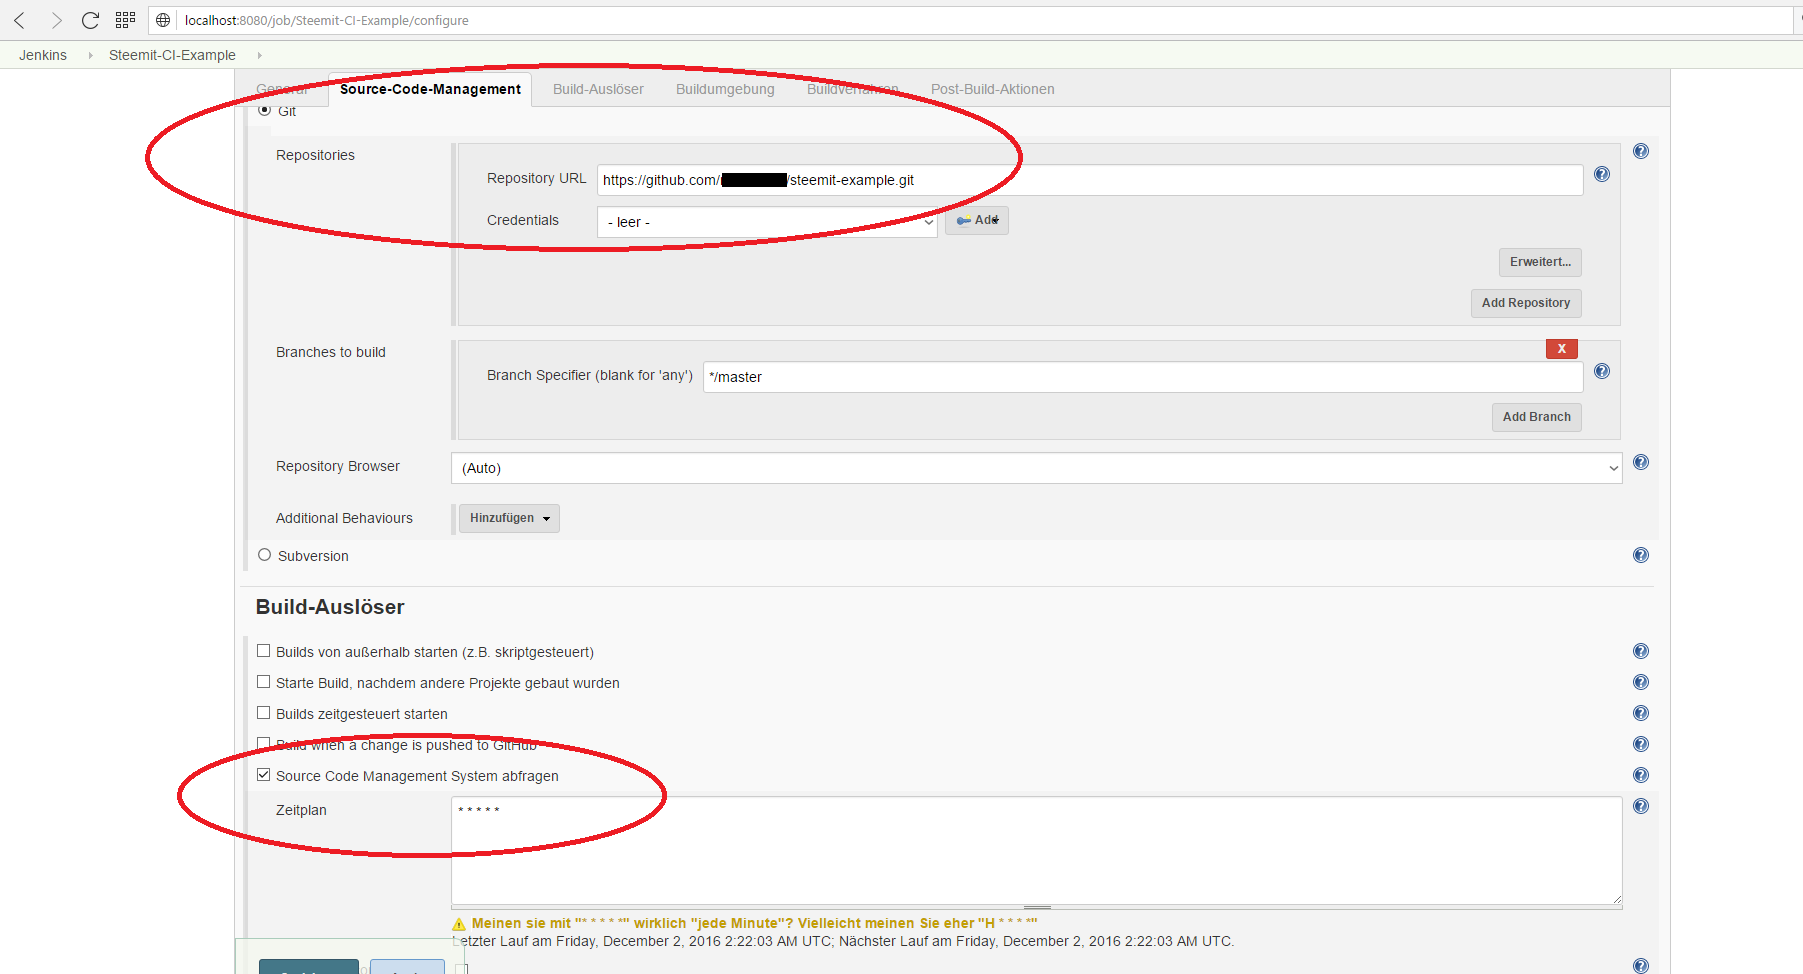
Task: Switch to the Build-Auslöser tab
Action: (x=598, y=89)
